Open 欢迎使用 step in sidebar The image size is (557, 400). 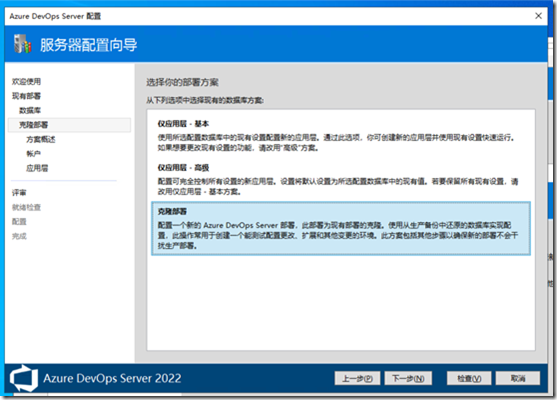26,81
